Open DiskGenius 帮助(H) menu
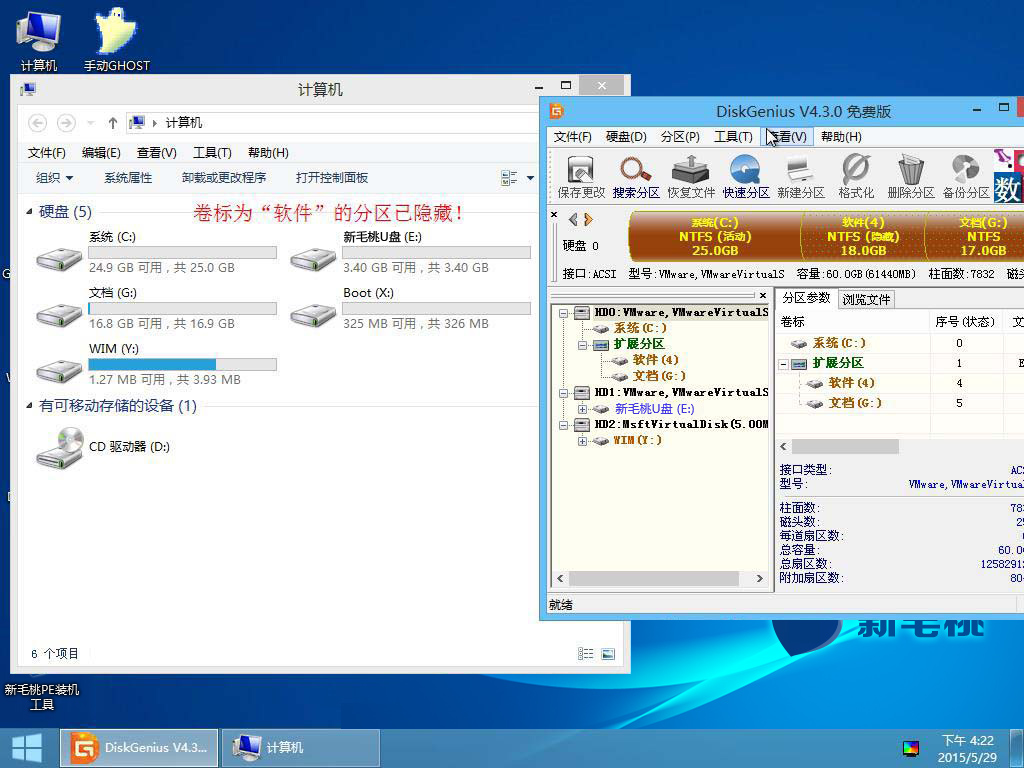The width and height of the screenshot is (1024, 768). click(x=841, y=136)
